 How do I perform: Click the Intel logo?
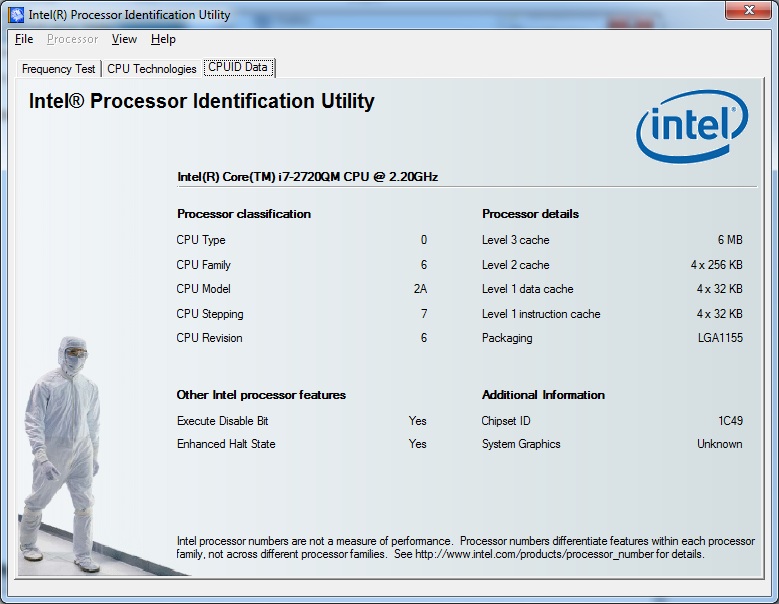692,126
